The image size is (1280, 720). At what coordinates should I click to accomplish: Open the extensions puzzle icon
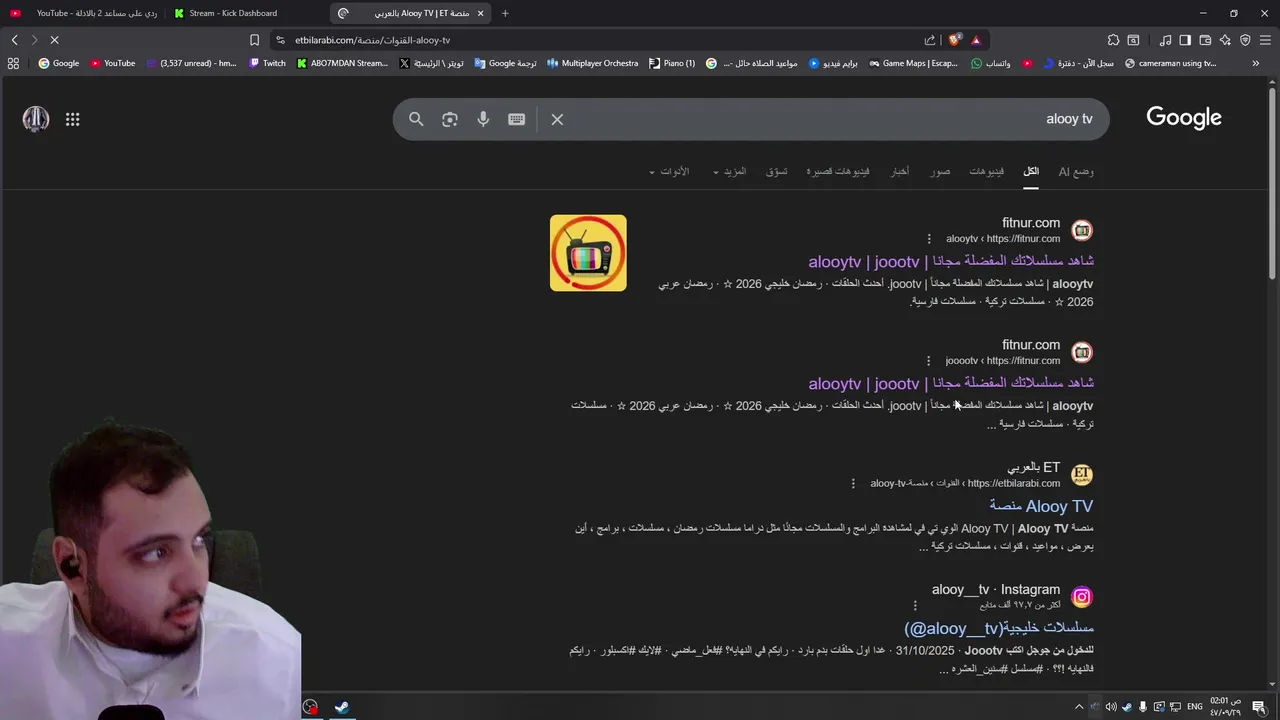coord(1113,40)
